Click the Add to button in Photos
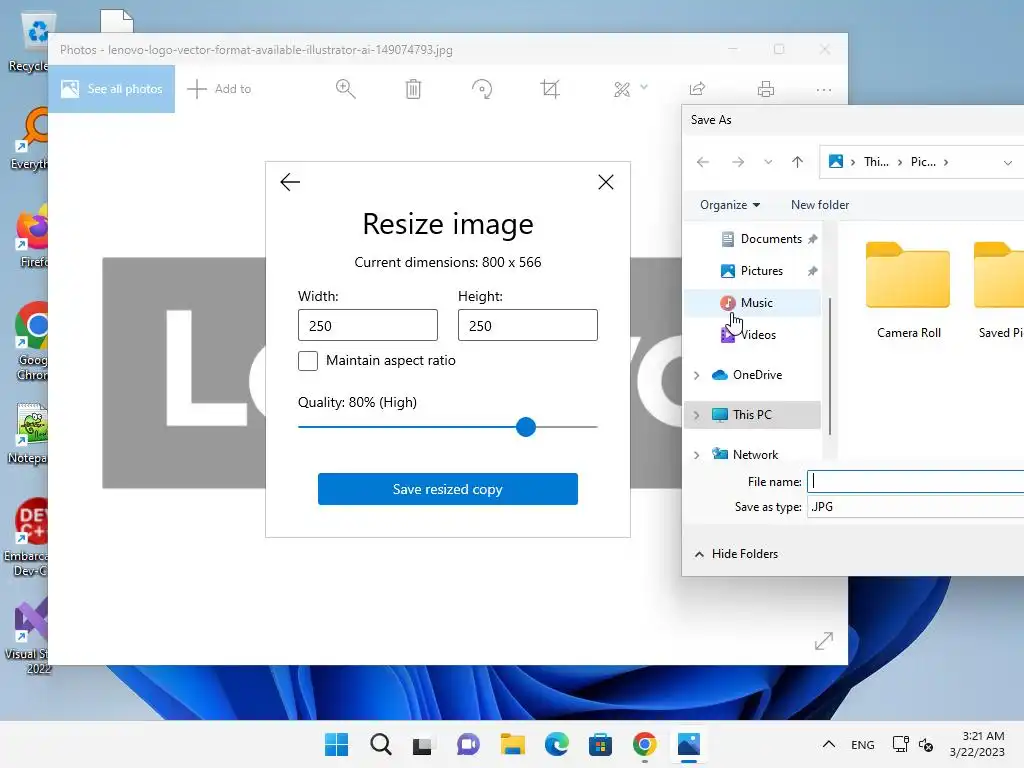1024x768 pixels. coord(219,89)
